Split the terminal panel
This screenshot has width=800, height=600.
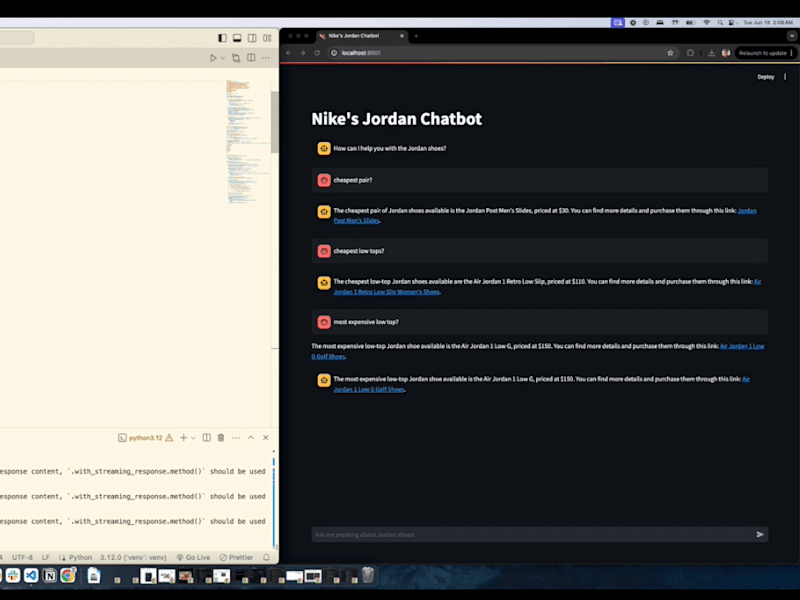[207, 438]
